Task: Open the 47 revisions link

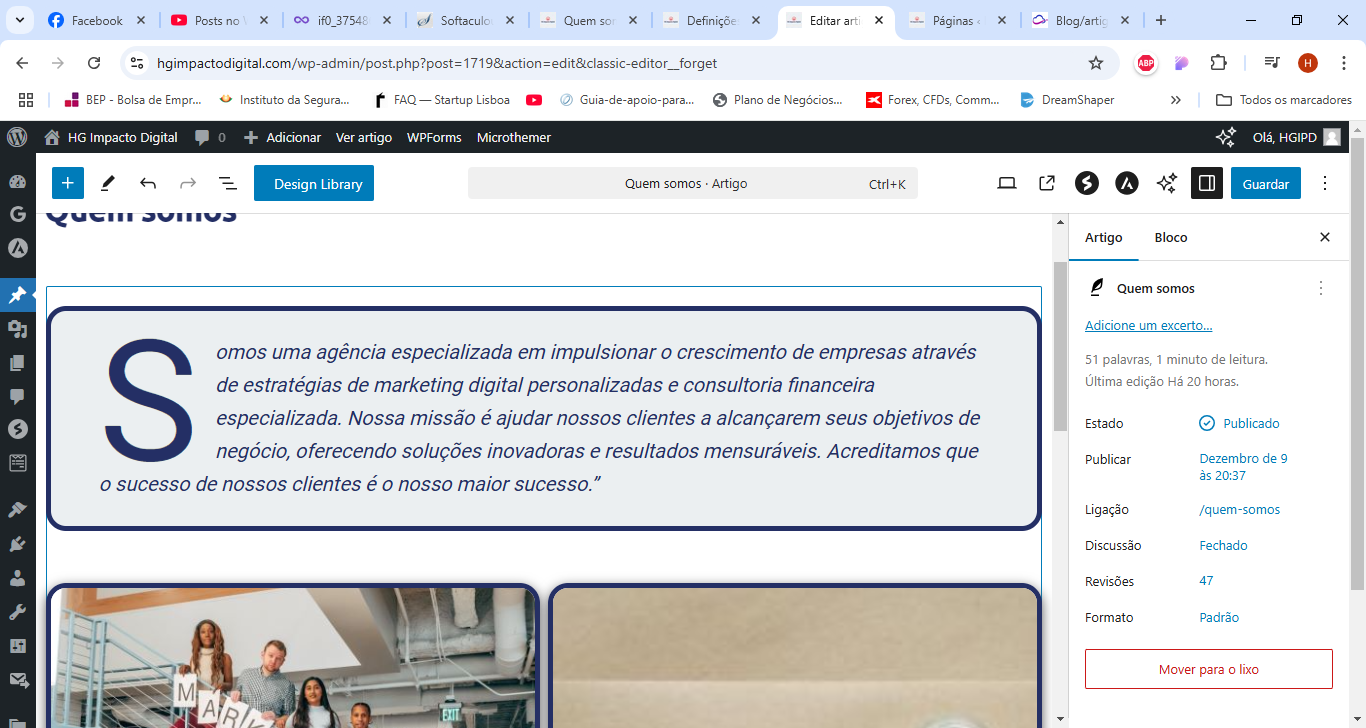Action: tap(1206, 580)
